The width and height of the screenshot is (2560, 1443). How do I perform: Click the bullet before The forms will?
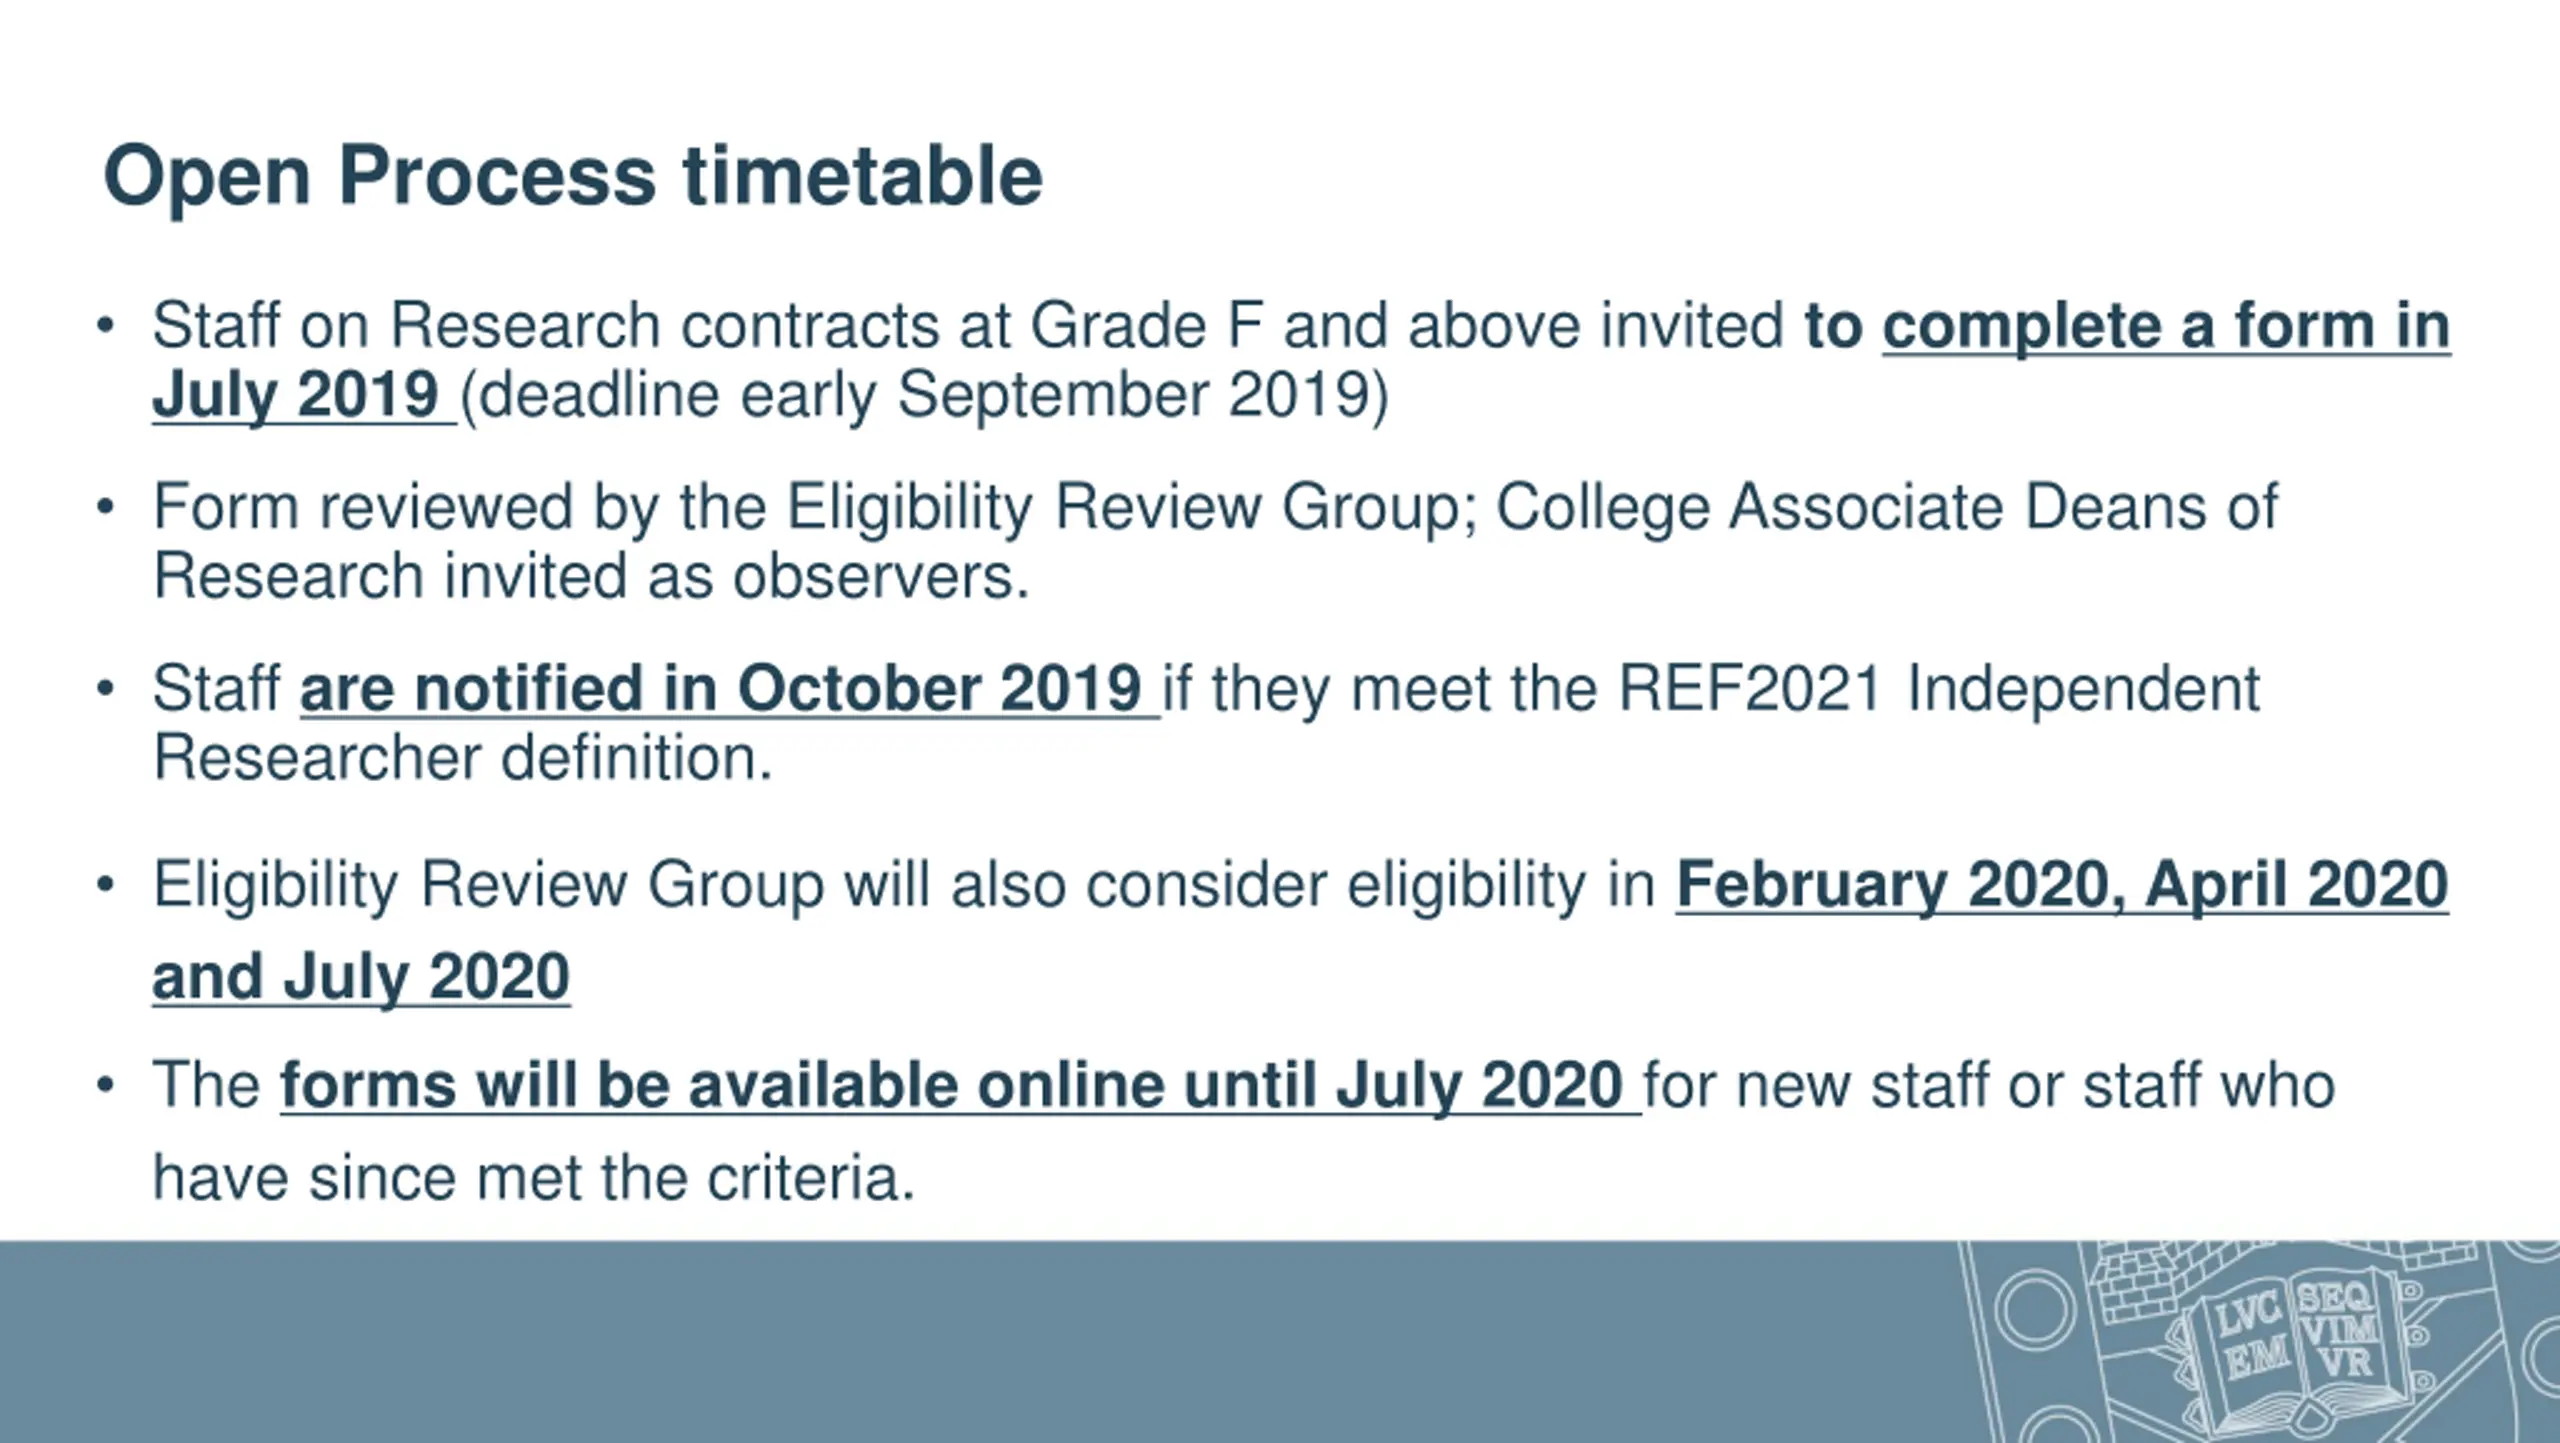click(105, 1085)
